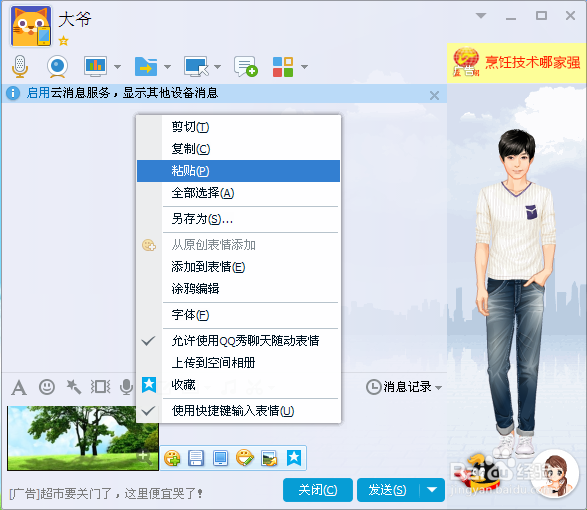Choose 上传到空间相册 menu item
The width and height of the screenshot is (587, 510).
tap(238, 363)
